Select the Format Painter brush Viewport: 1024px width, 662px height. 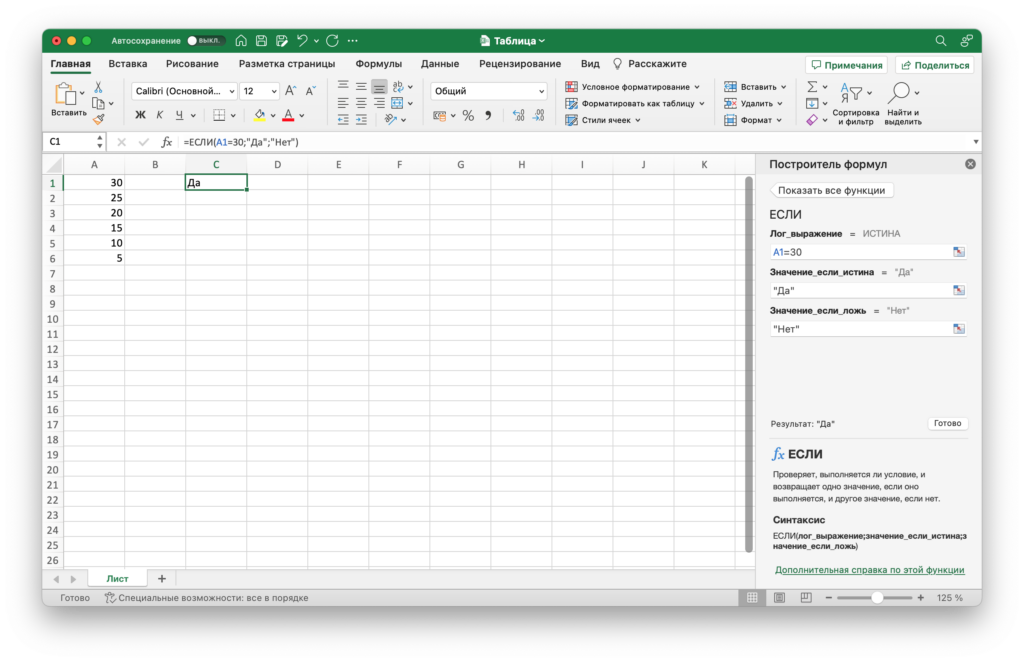click(x=98, y=119)
